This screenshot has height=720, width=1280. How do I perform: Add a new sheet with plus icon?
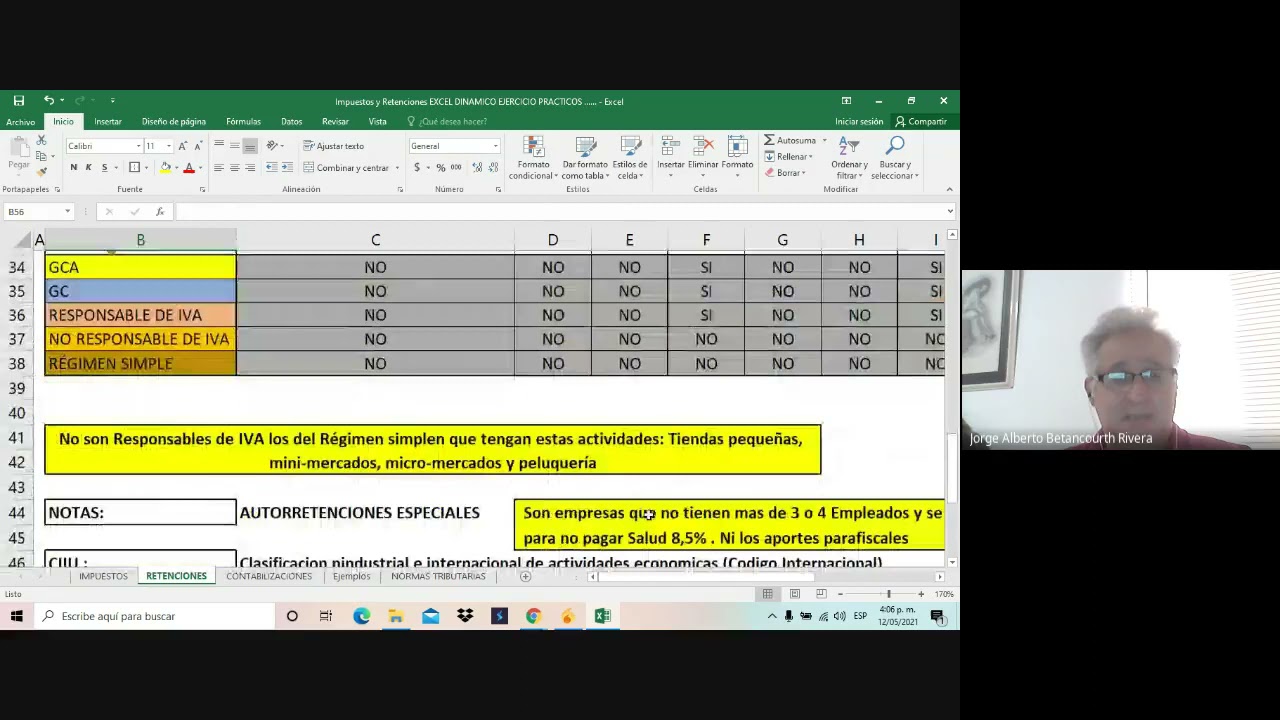[x=525, y=576]
